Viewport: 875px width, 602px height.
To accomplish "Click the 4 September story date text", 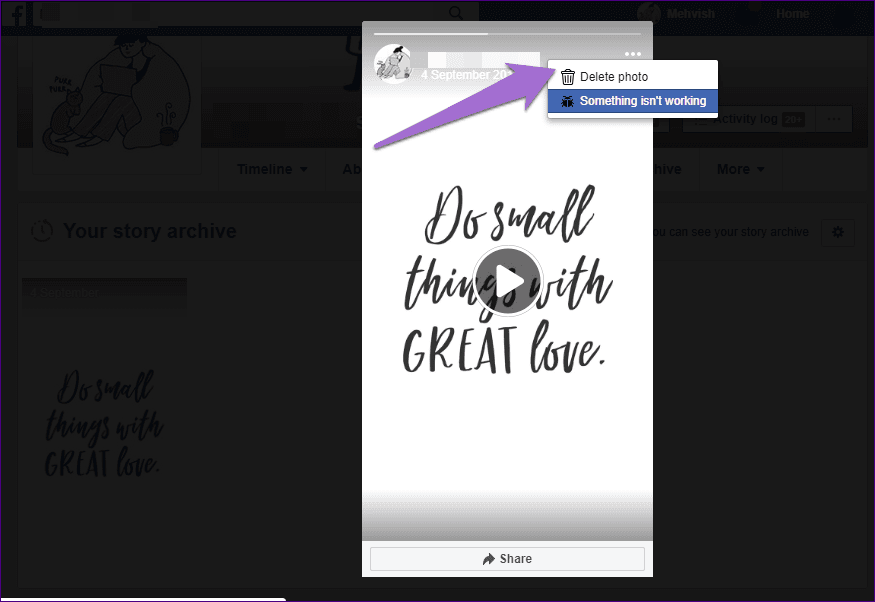I will (465, 75).
